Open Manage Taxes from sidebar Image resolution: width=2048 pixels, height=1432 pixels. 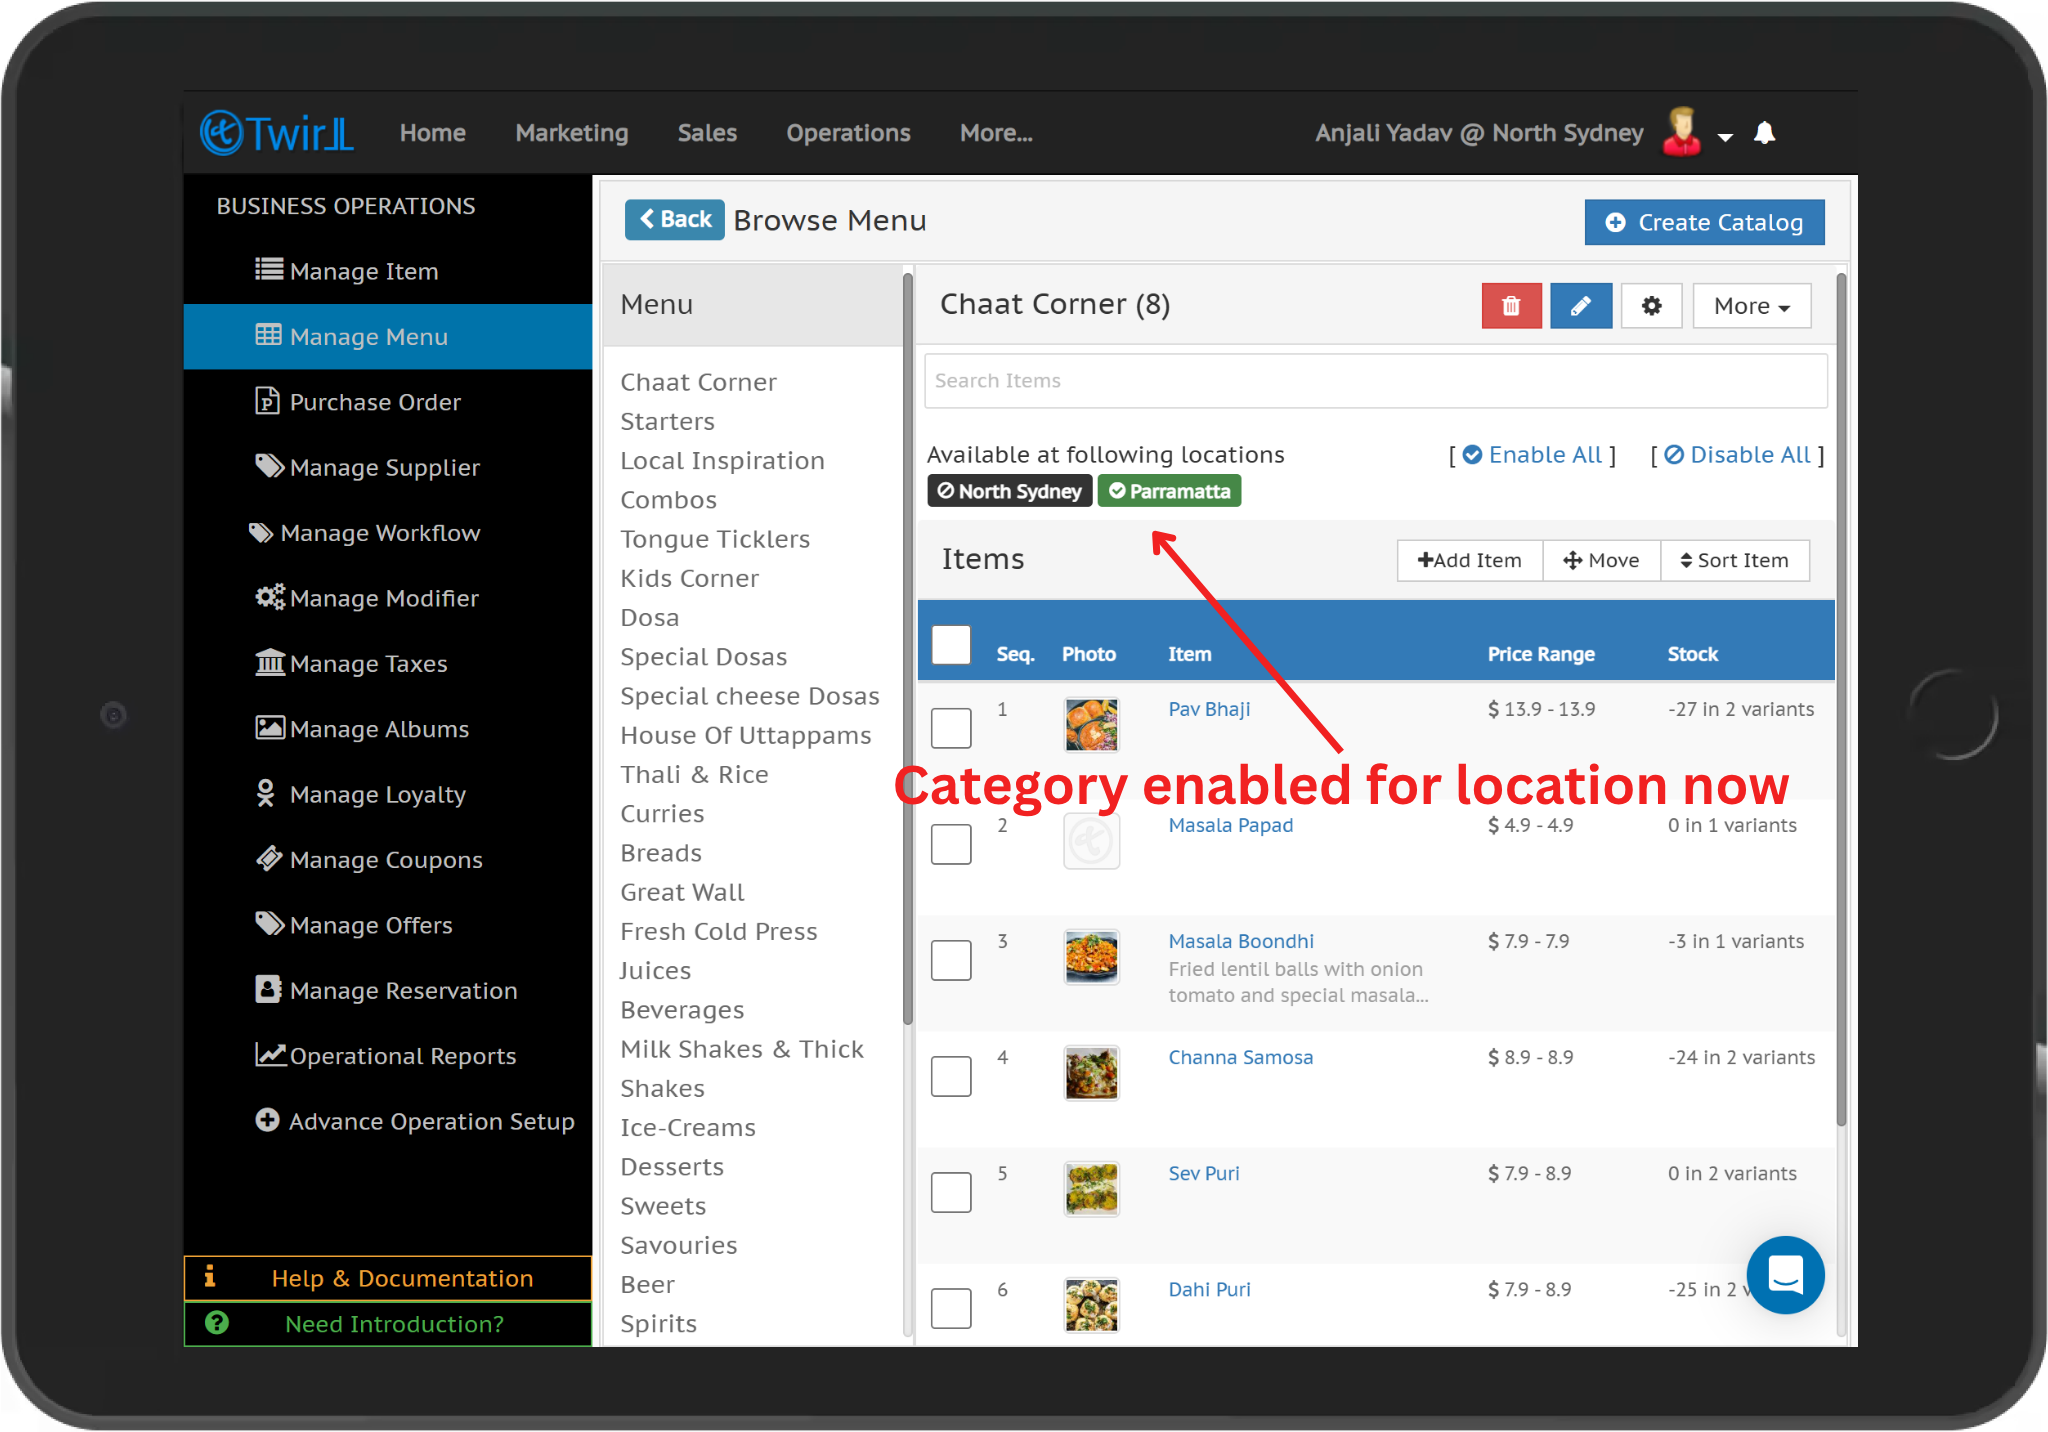[x=368, y=664]
